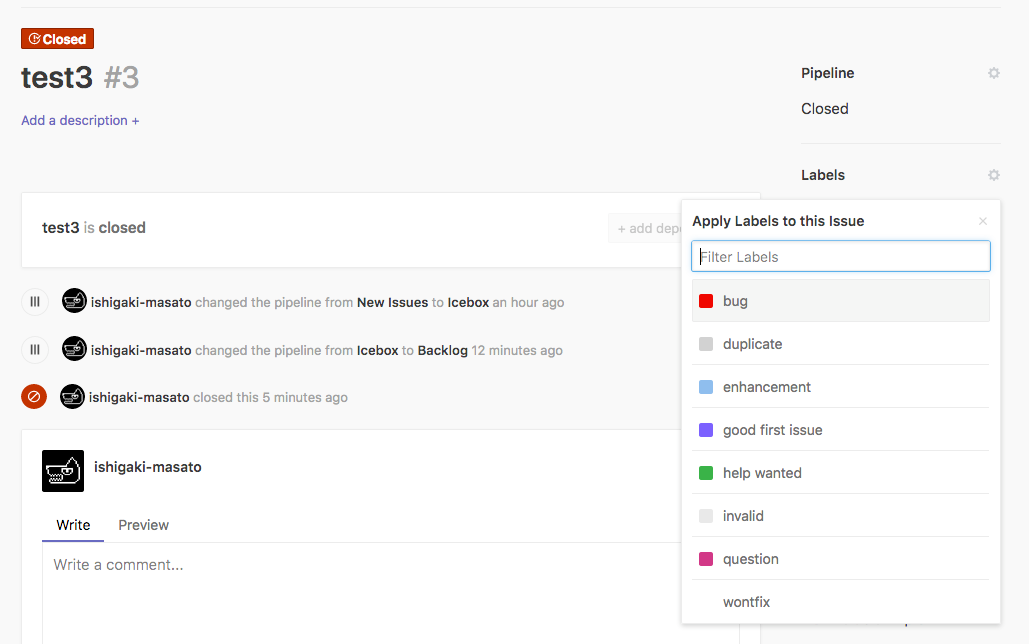Screen dimensions: 1029x644
Task: Open the Labels settings gear icon
Action: pyautogui.click(x=993, y=174)
